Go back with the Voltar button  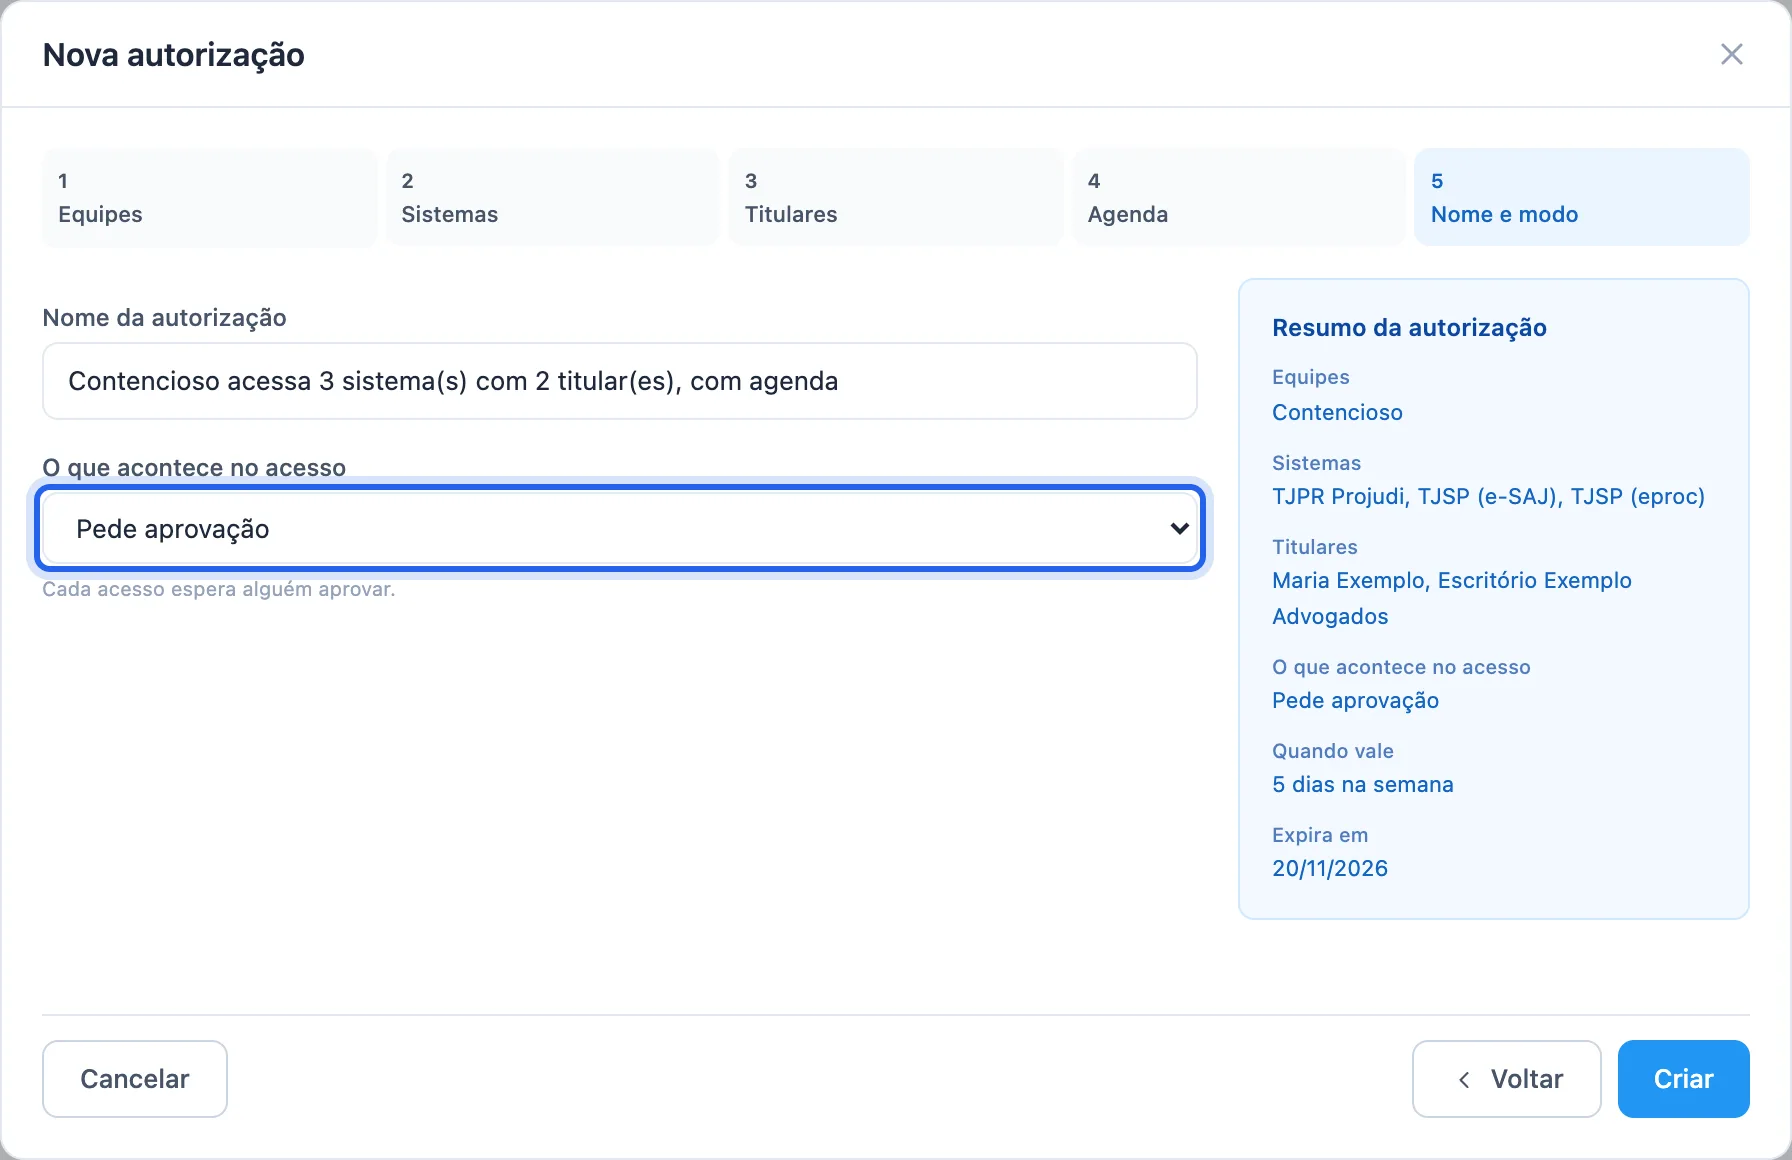click(1507, 1079)
